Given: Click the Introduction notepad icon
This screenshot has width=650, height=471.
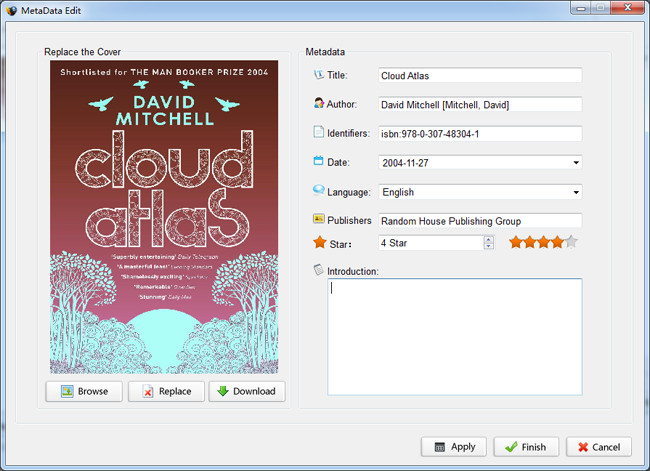Looking at the screenshot, I should [x=318, y=270].
